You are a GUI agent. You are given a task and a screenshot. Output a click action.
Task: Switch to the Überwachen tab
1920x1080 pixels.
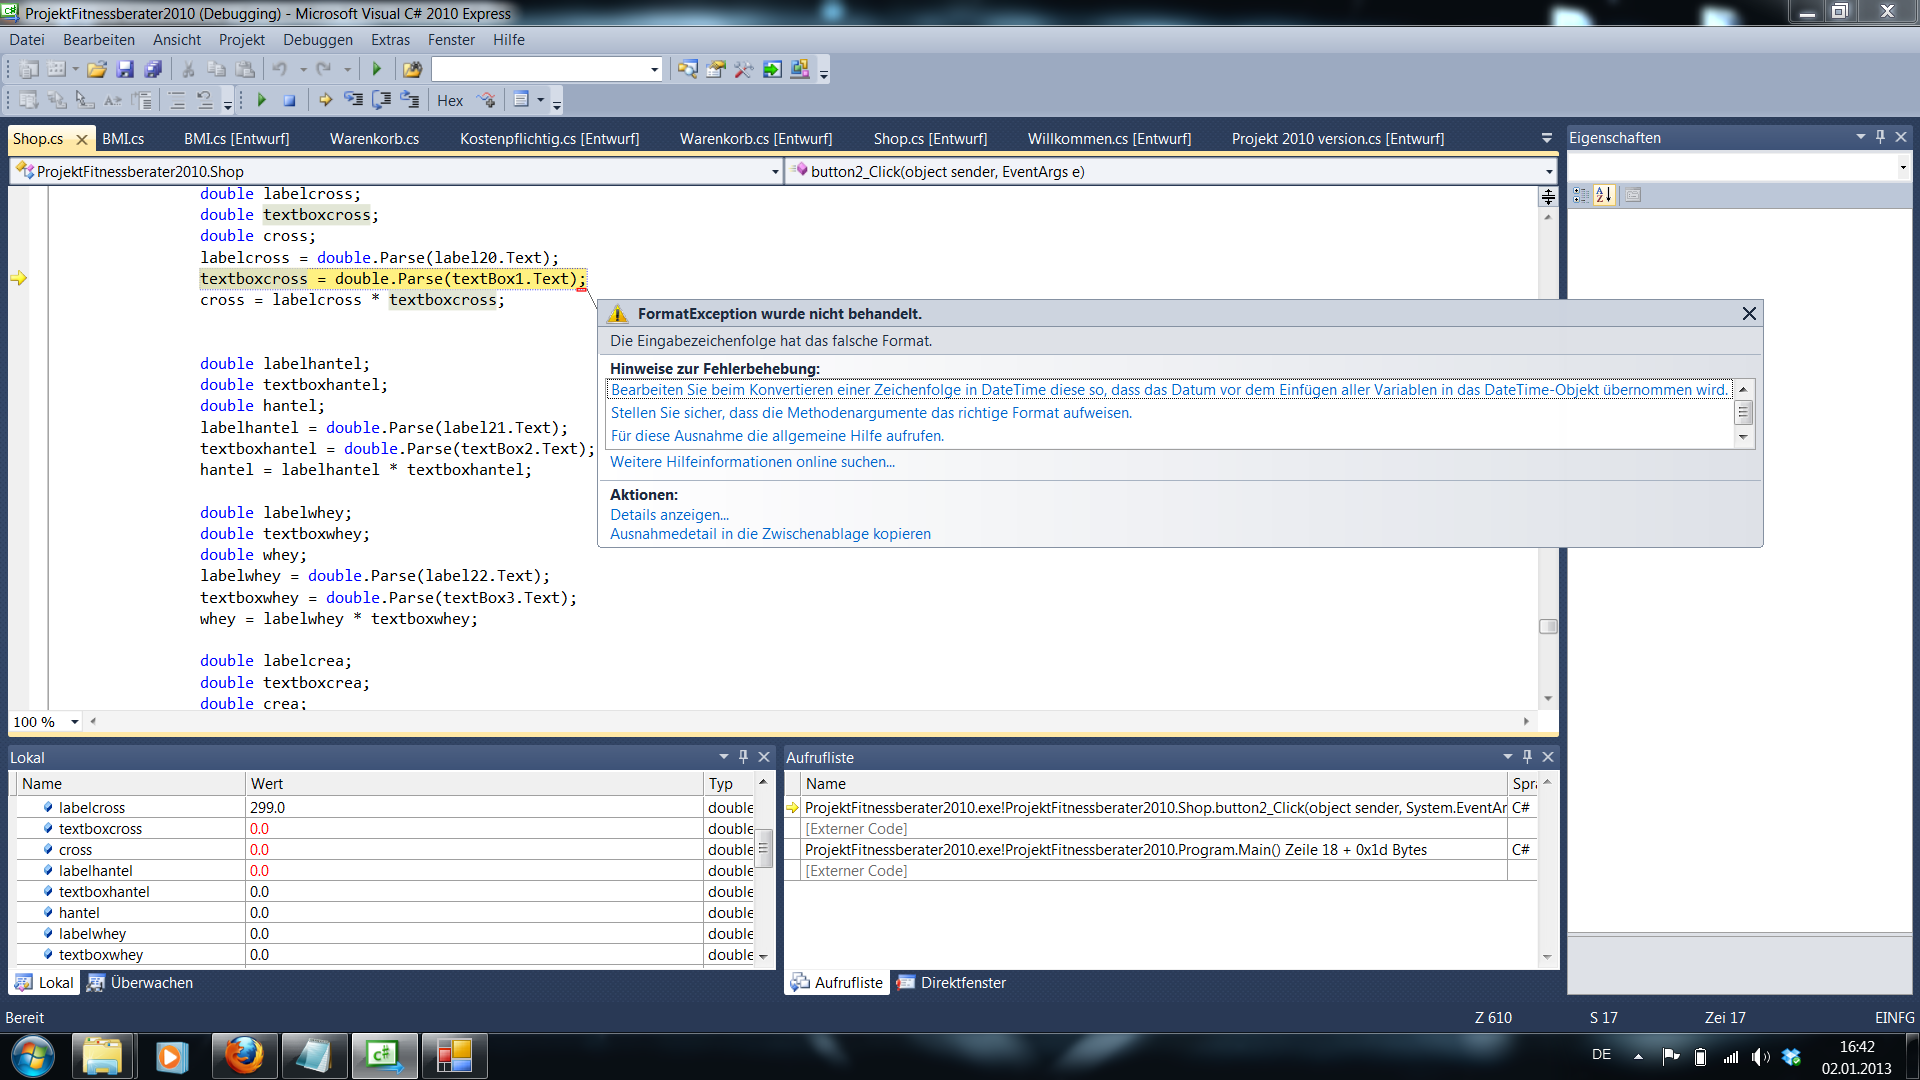(140, 983)
